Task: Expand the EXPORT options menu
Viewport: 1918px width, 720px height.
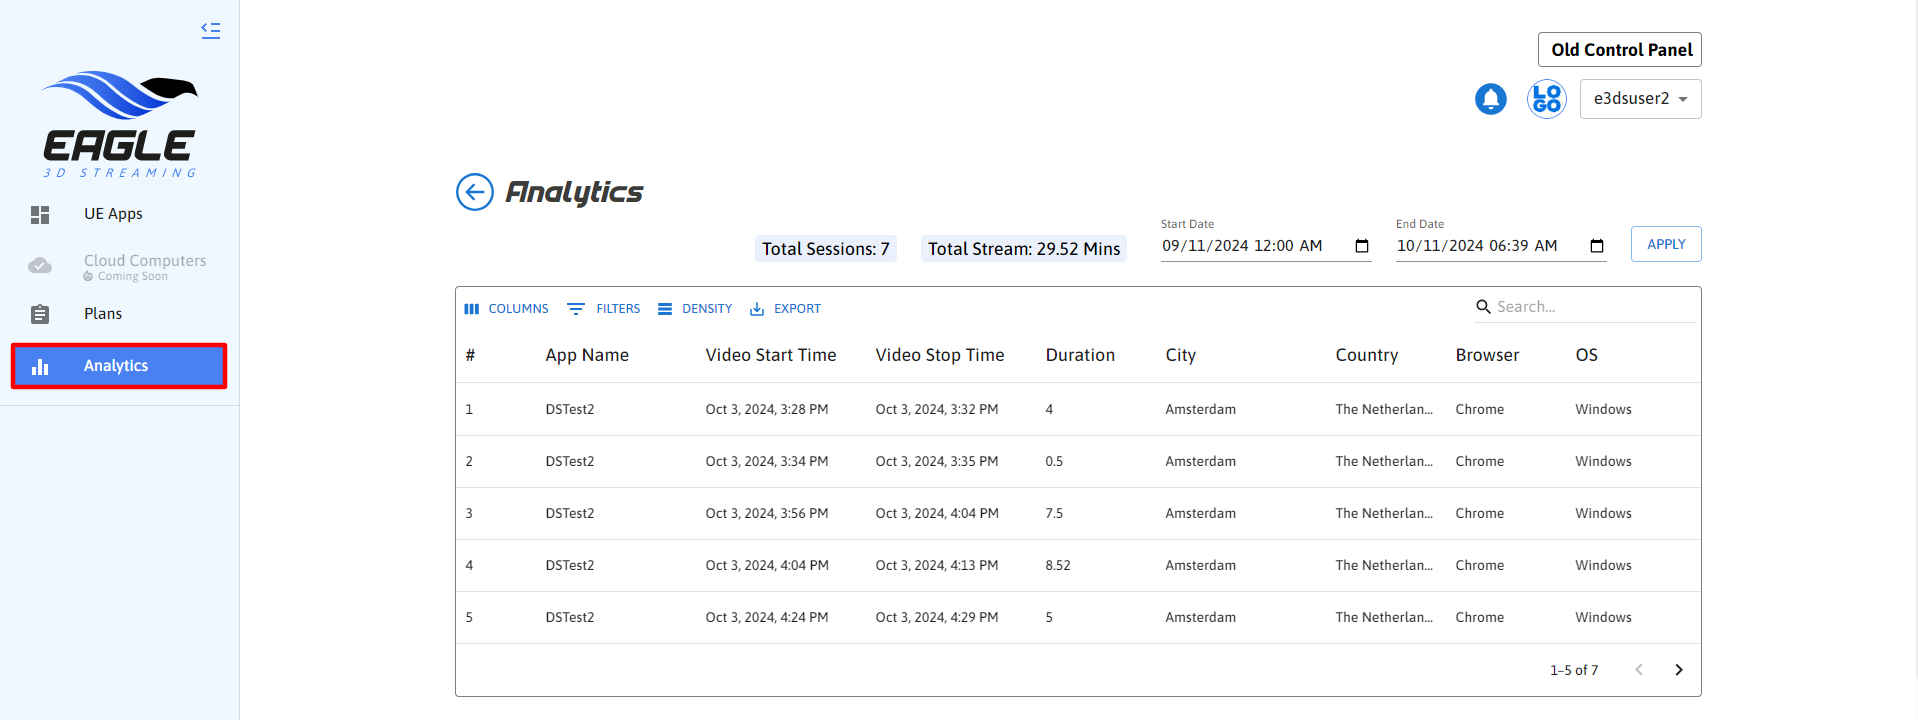Action: (x=785, y=309)
